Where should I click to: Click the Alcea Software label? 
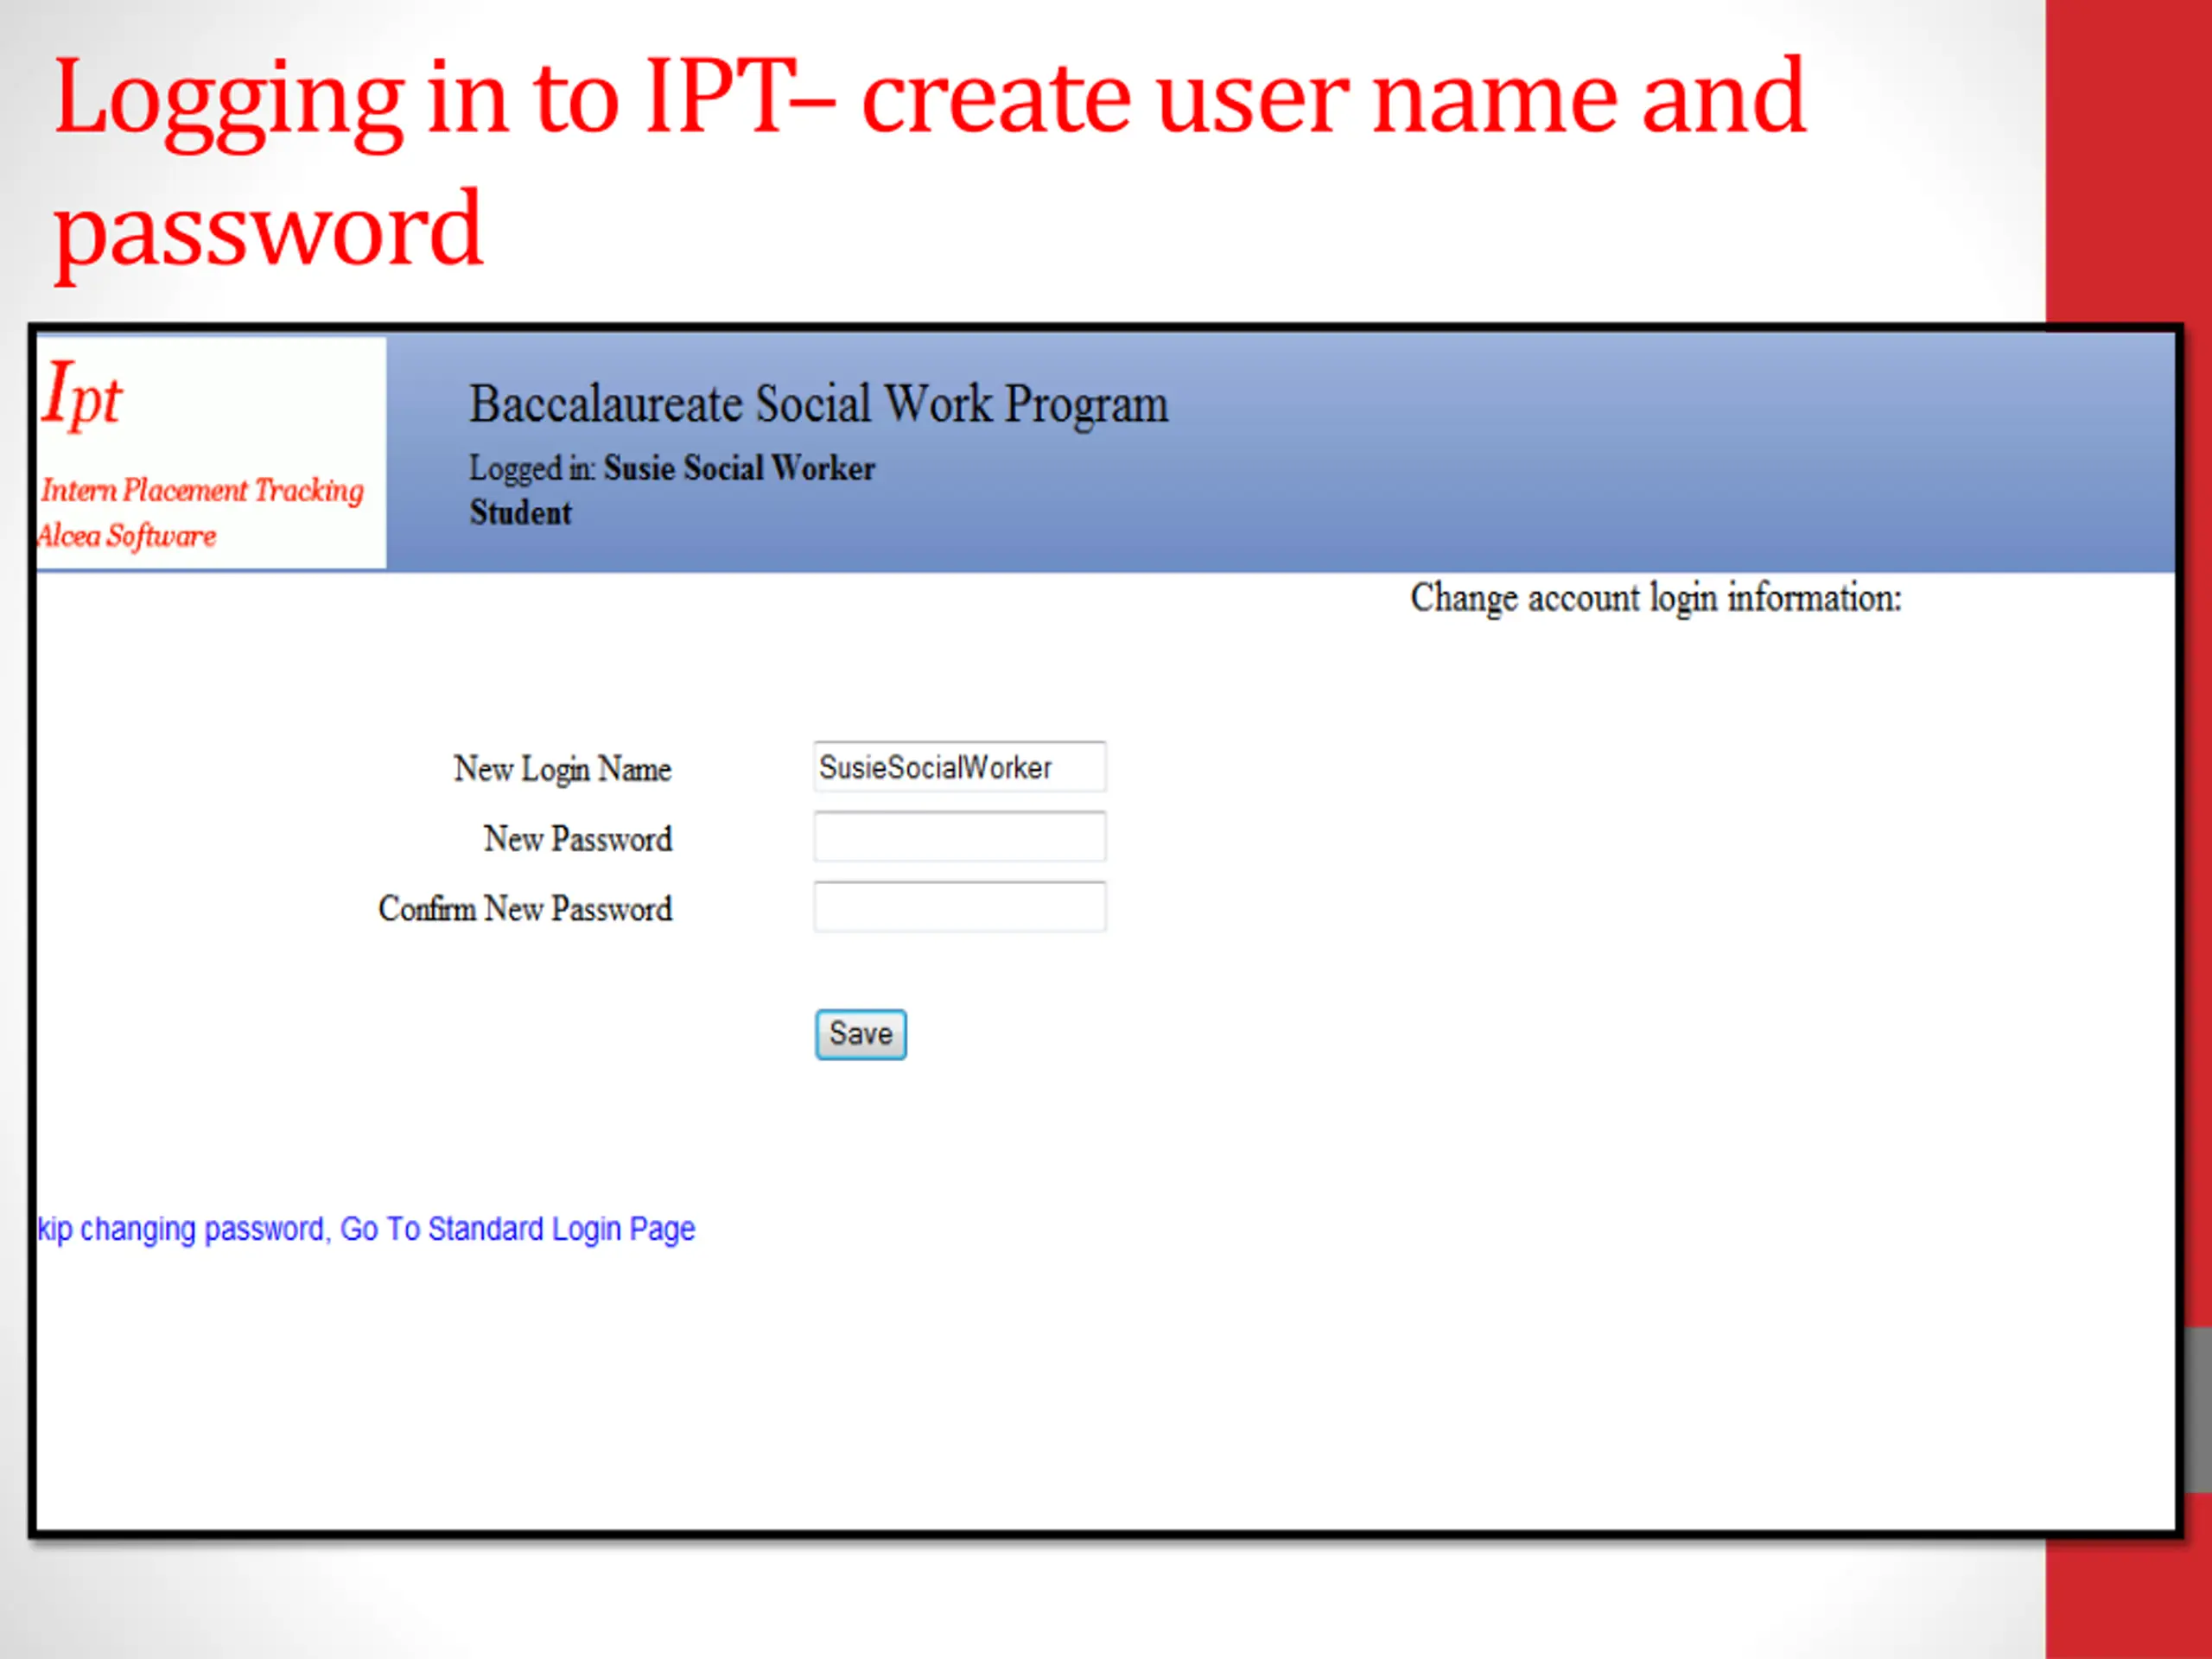pos(127,536)
